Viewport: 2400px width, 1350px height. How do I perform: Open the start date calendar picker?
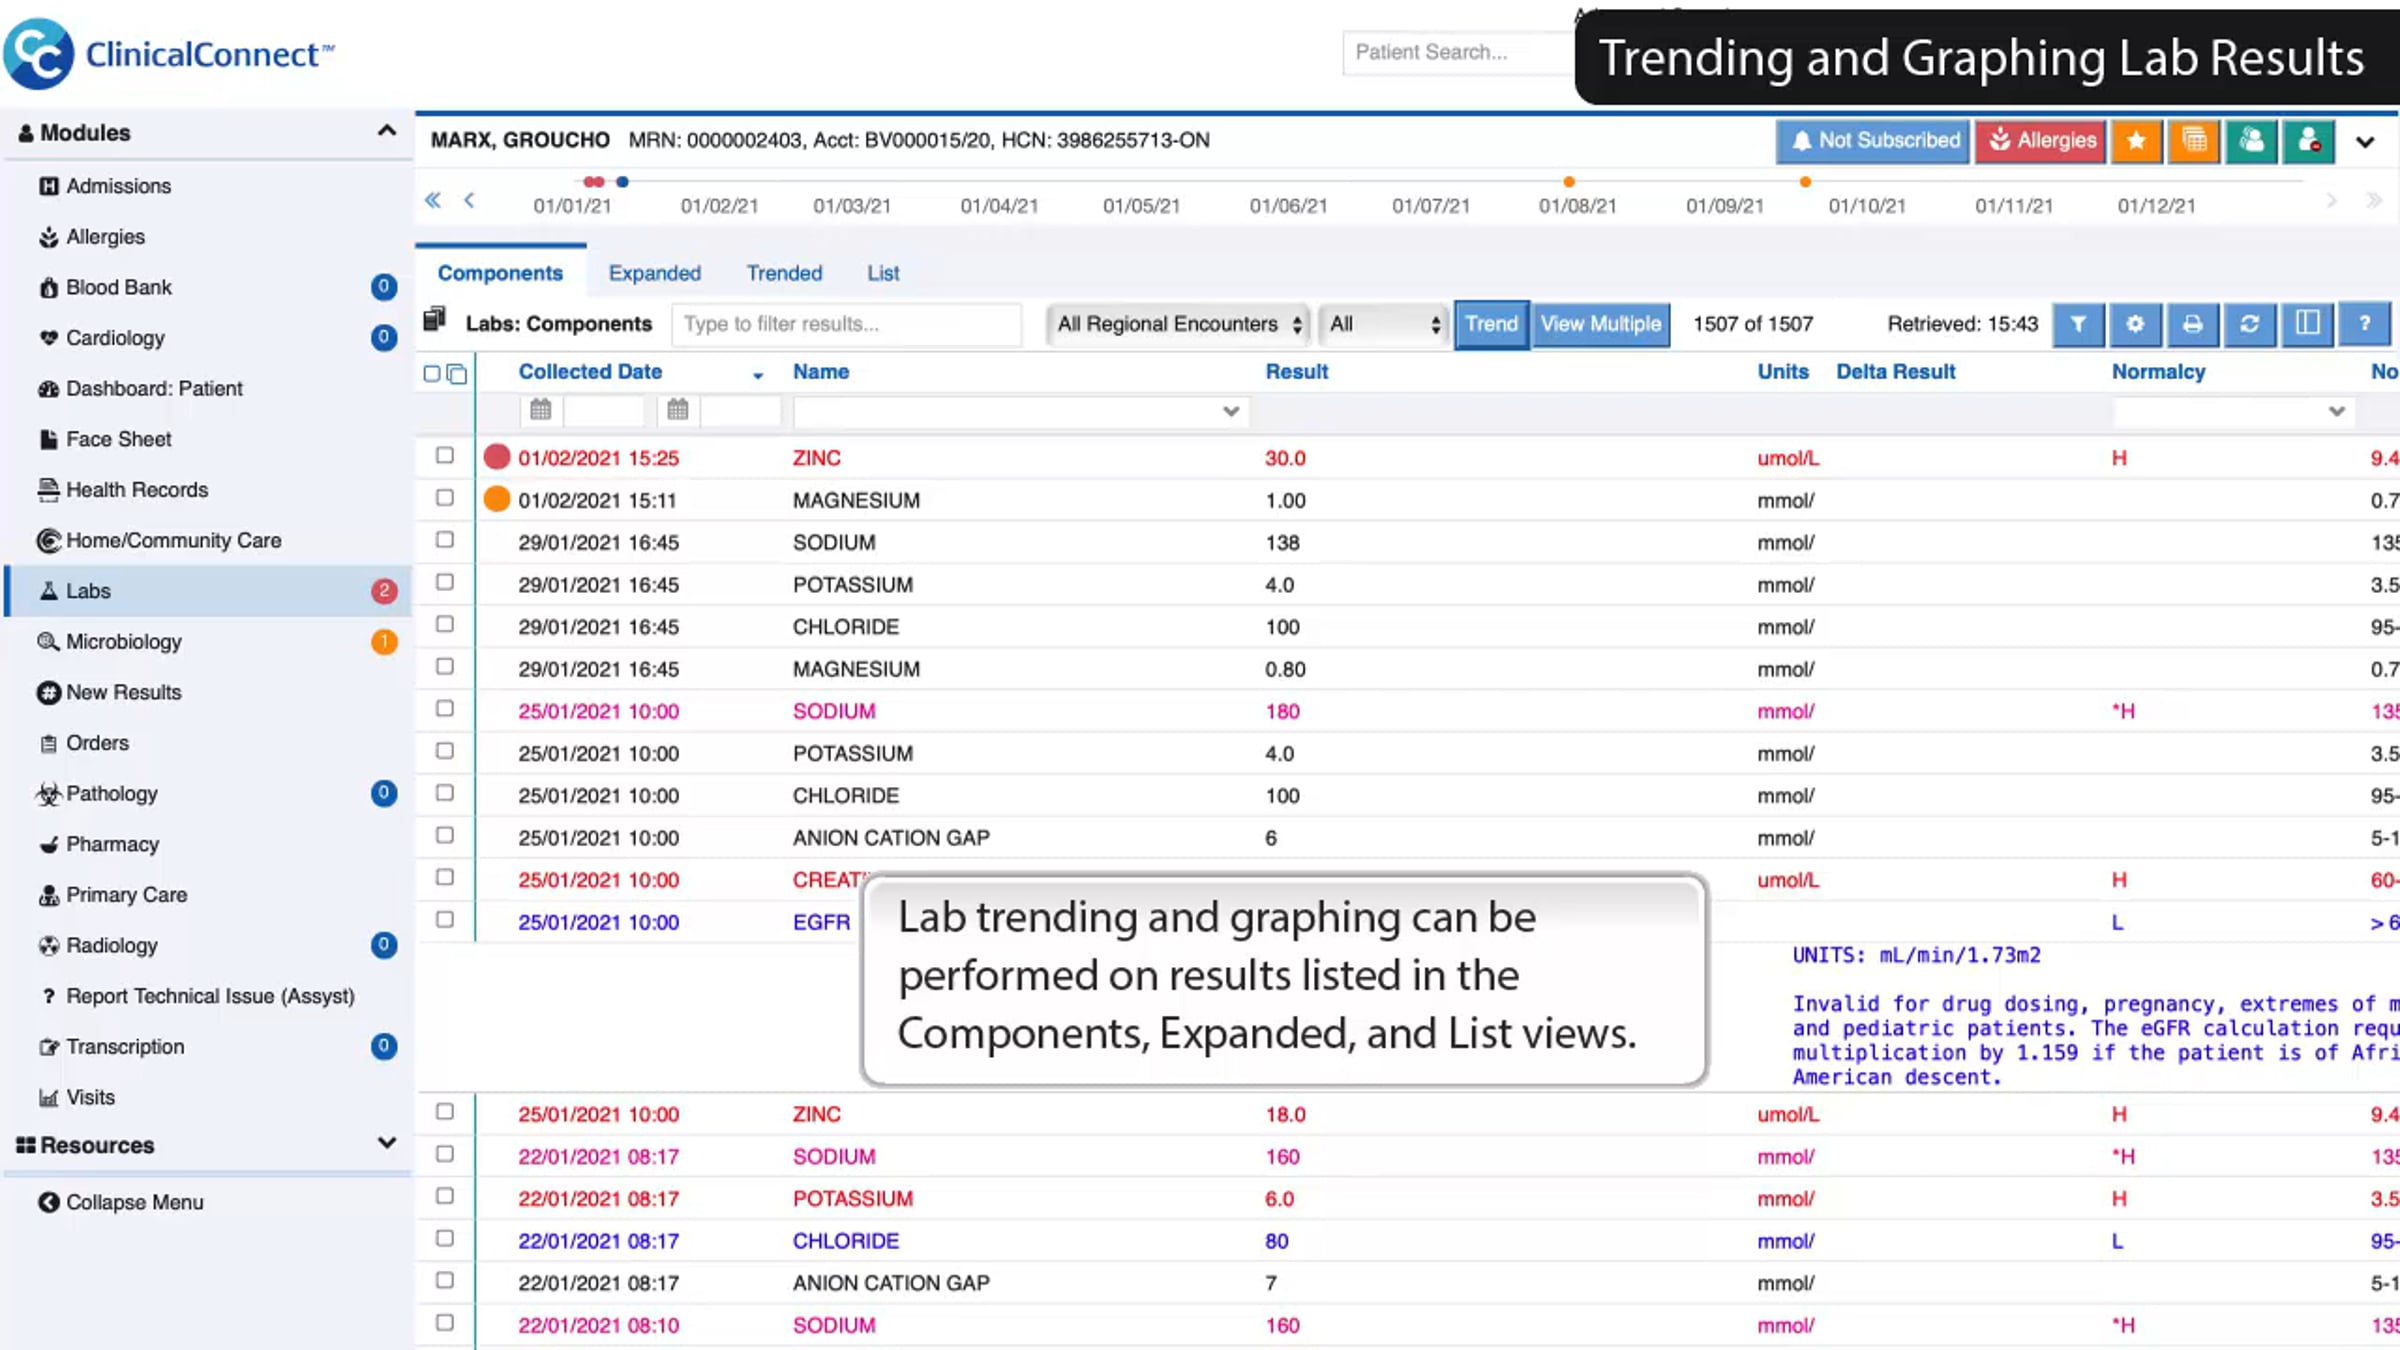click(540, 410)
